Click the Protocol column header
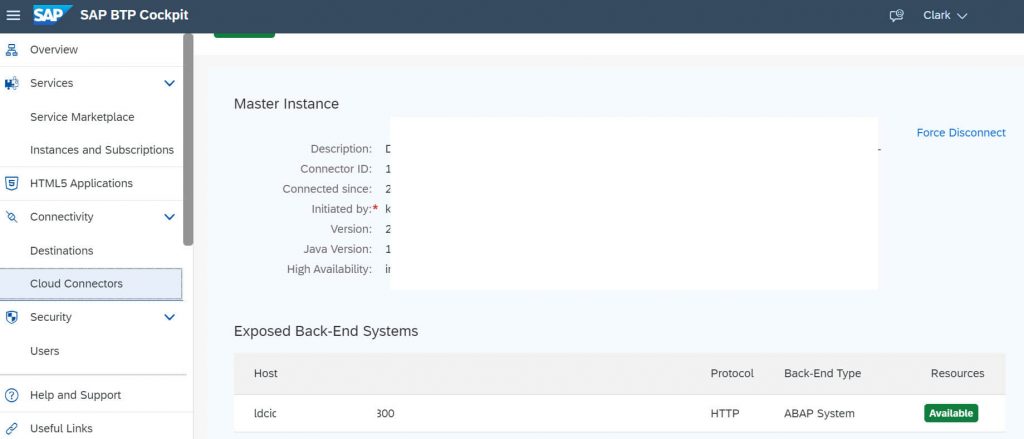Viewport: 1024px width, 439px height. tap(732, 374)
